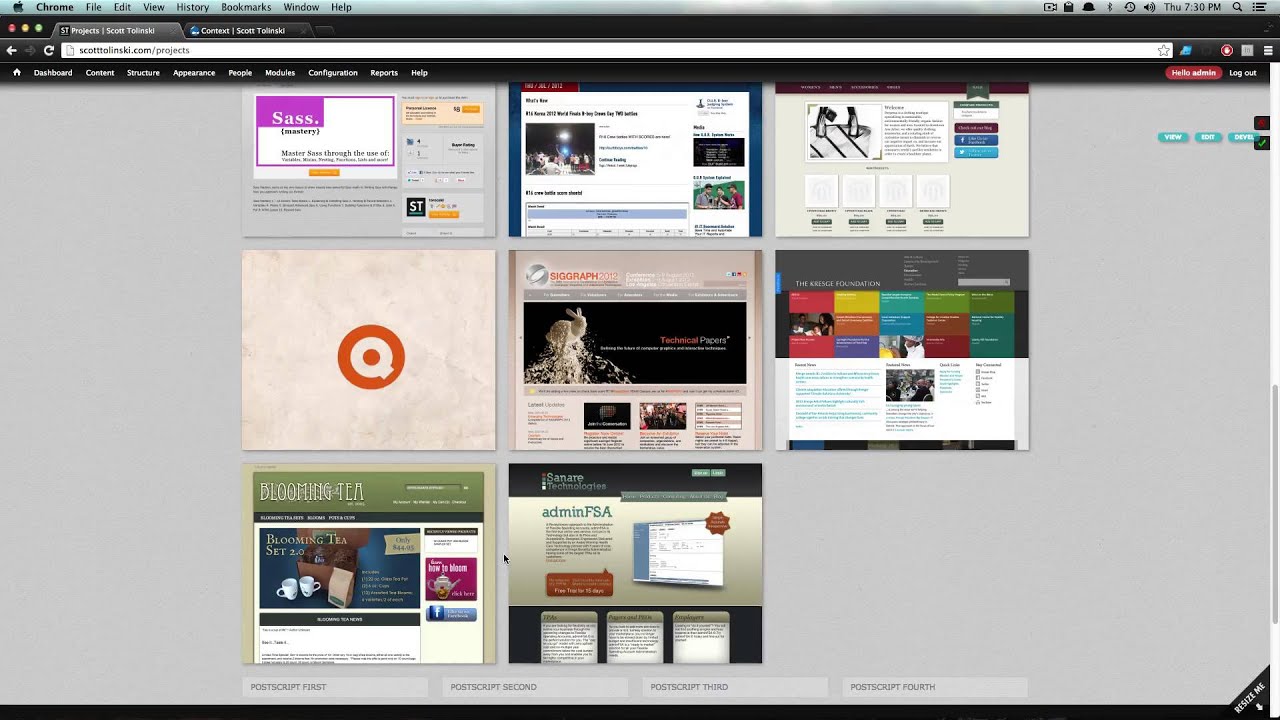1280x720 pixels.
Task: Open the Chrome hamburger menu
Action: pyautogui.click(x=1268, y=50)
